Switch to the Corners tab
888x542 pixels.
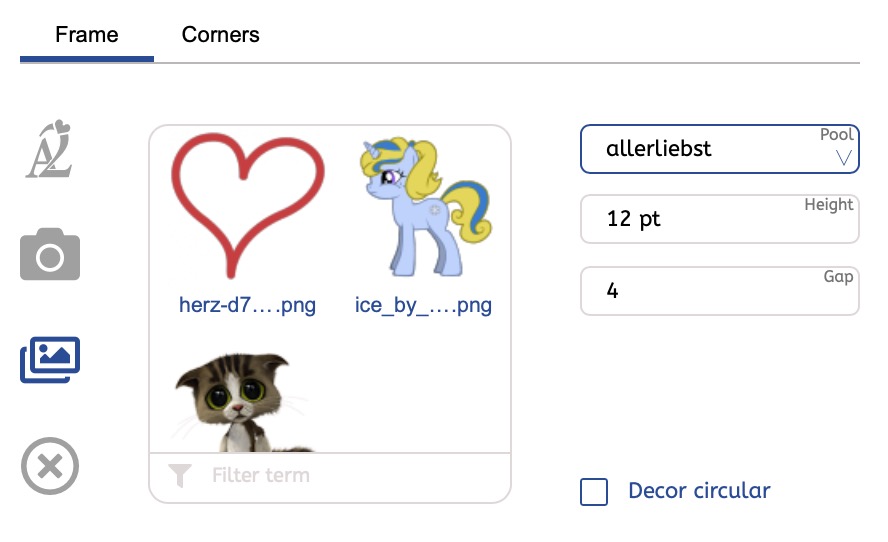tap(220, 35)
